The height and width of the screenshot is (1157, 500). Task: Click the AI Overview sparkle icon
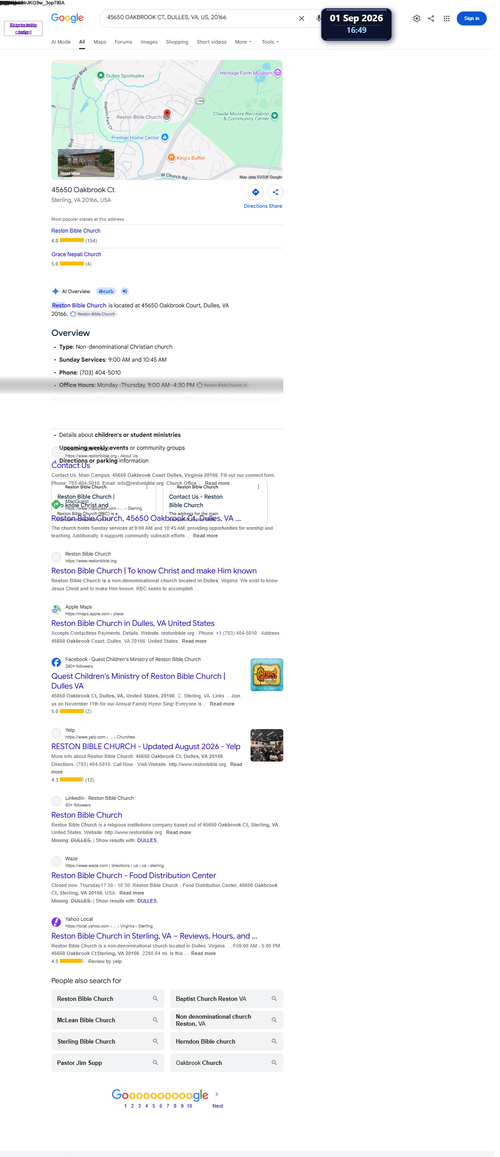tap(55, 291)
